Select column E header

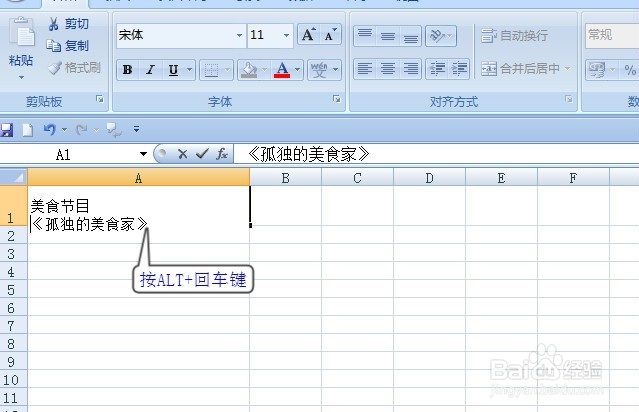tap(501, 178)
